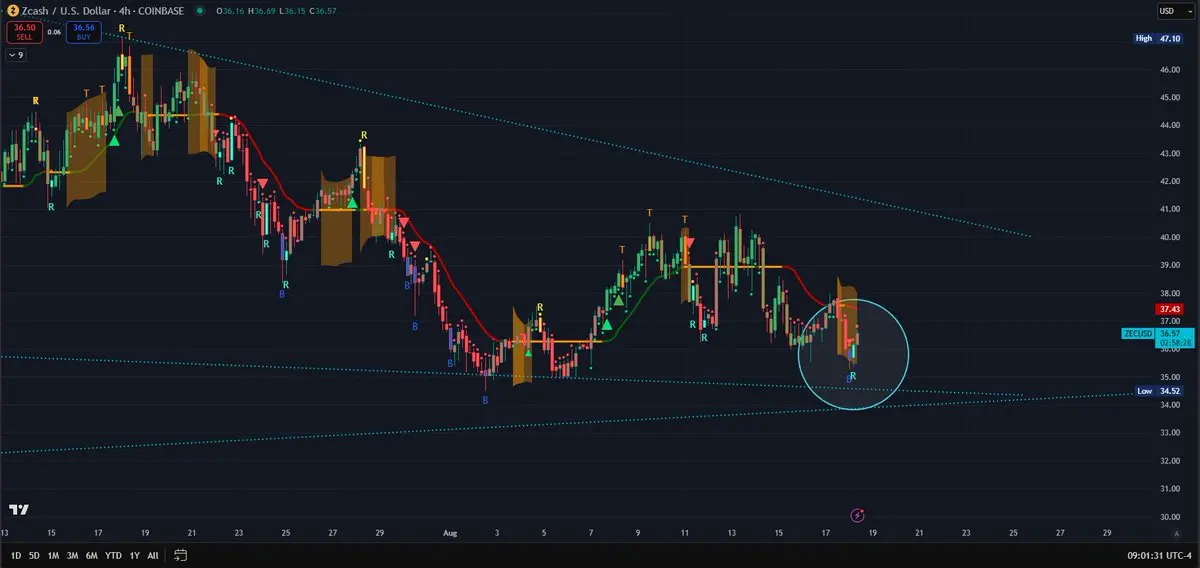Select the 1M time range
Screen dimensions: 1200x568
(53, 554)
